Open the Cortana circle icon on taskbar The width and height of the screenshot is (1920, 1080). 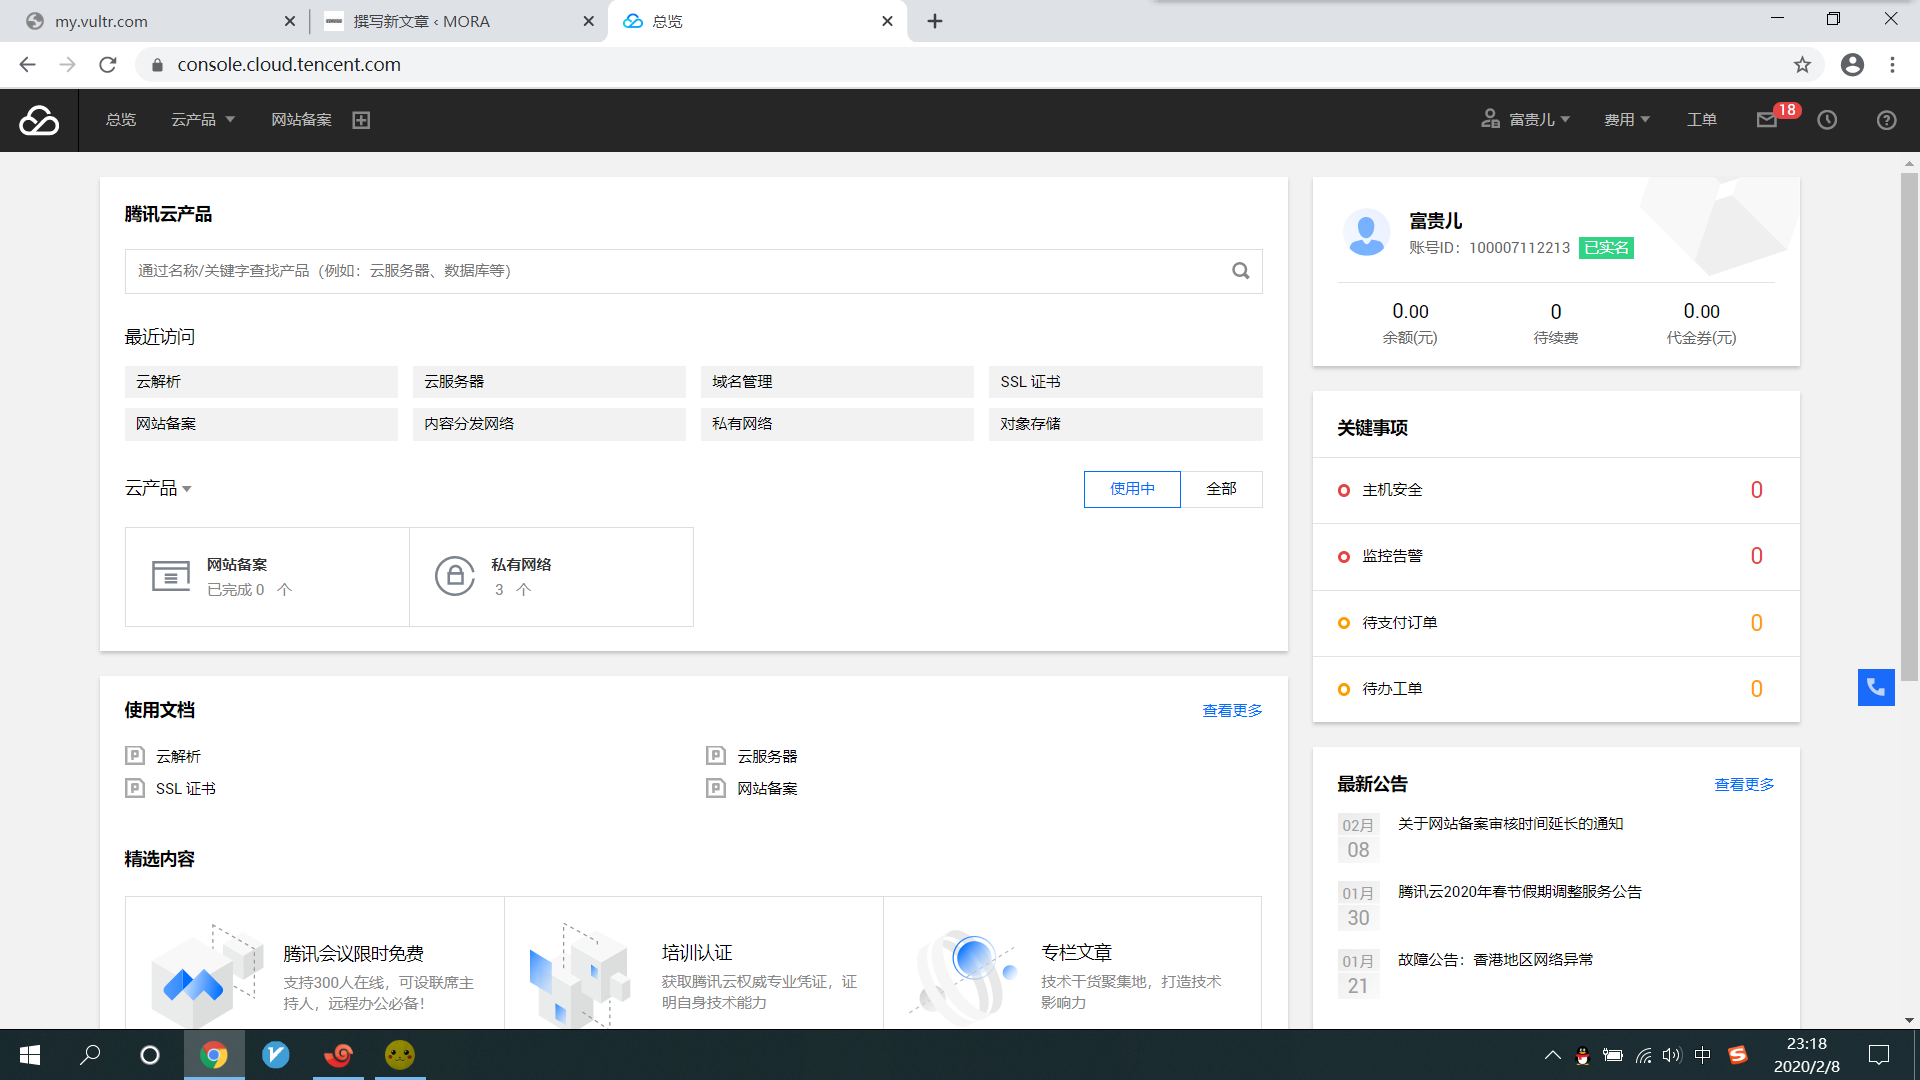150,1055
